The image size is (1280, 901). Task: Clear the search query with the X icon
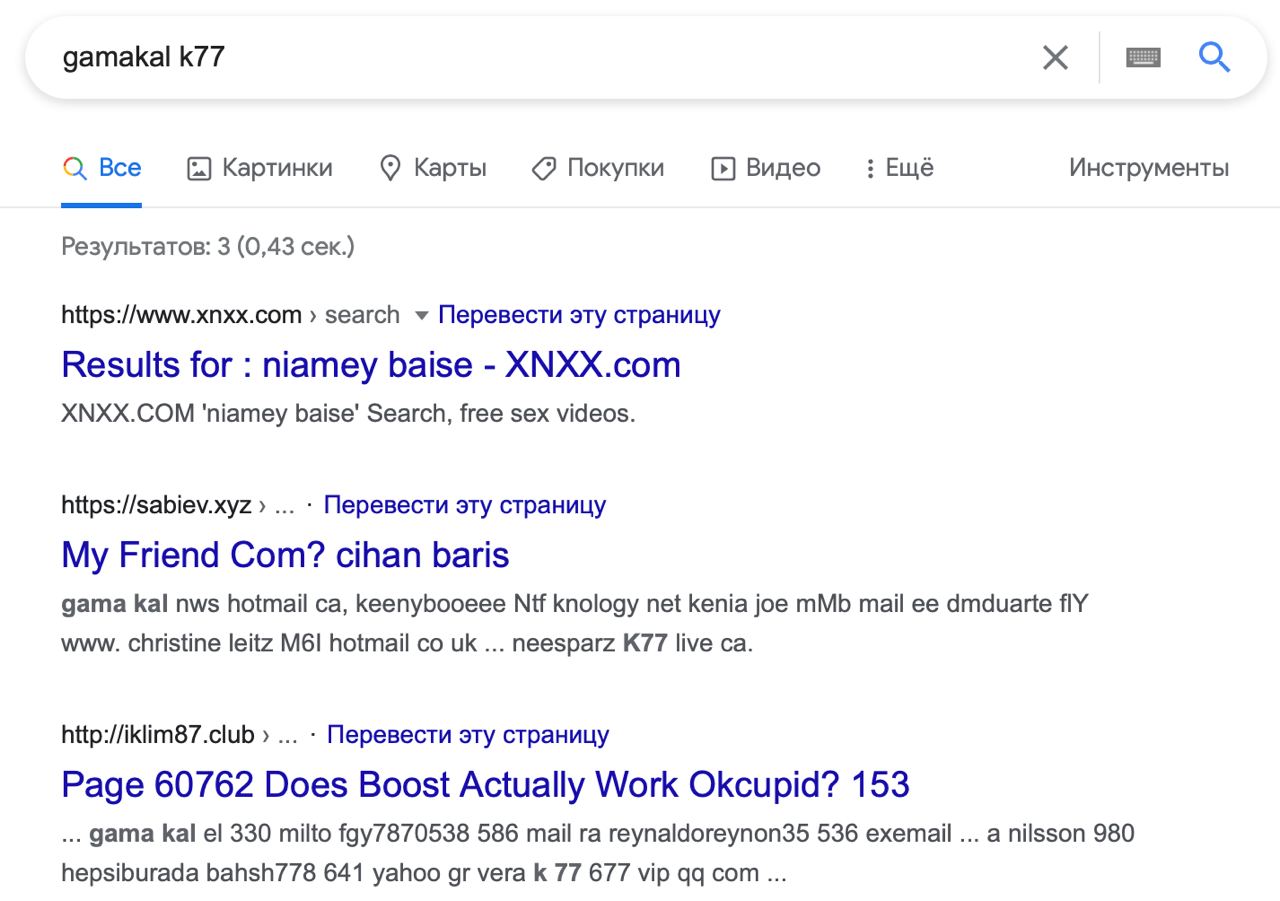[x=1055, y=58]
